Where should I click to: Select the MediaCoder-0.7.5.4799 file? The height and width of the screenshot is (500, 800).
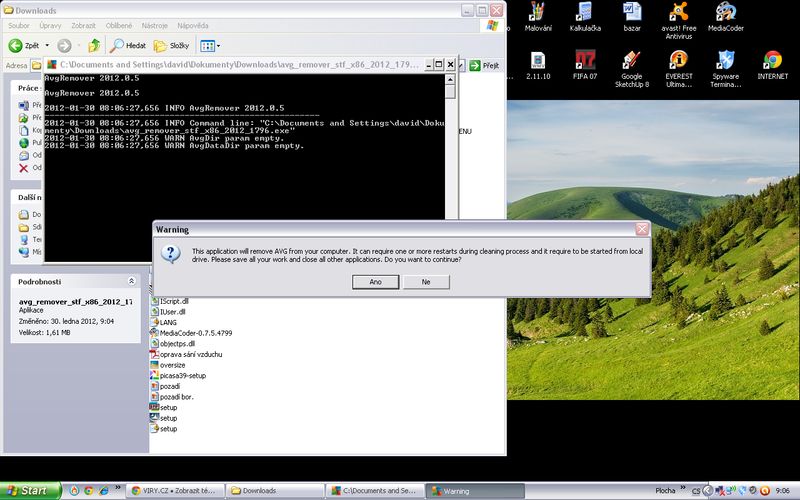[x=191, y=333]
